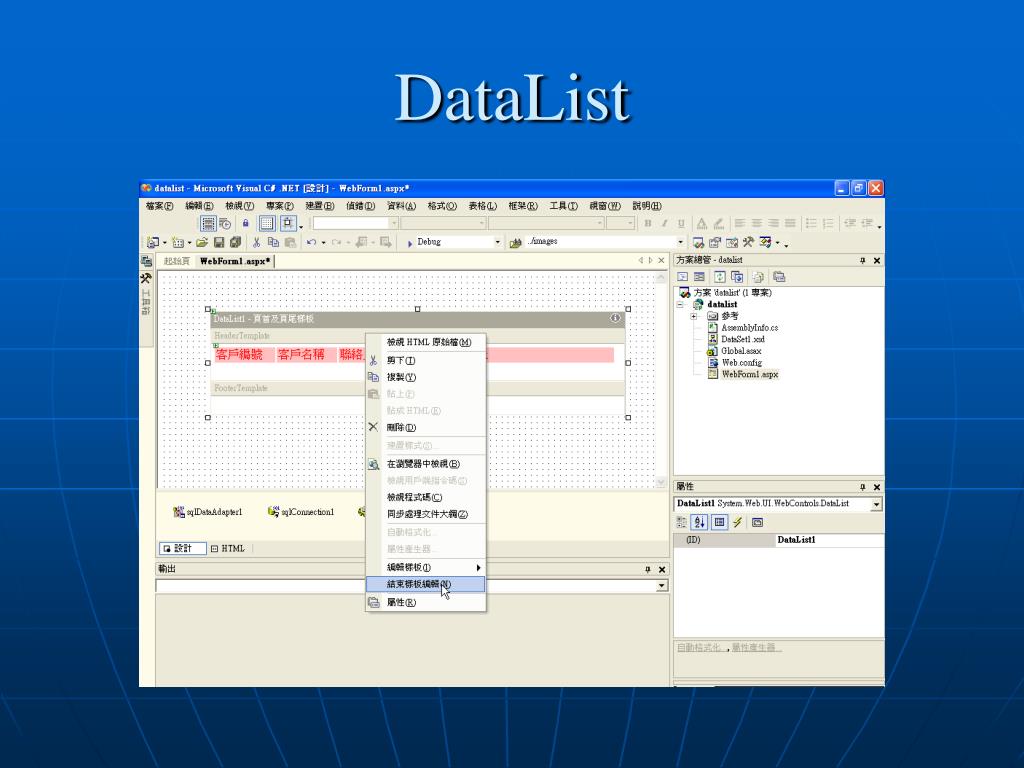1024x768 pixels.
Task: Pin the Solution Explorer panel
Action: point(863,261)
